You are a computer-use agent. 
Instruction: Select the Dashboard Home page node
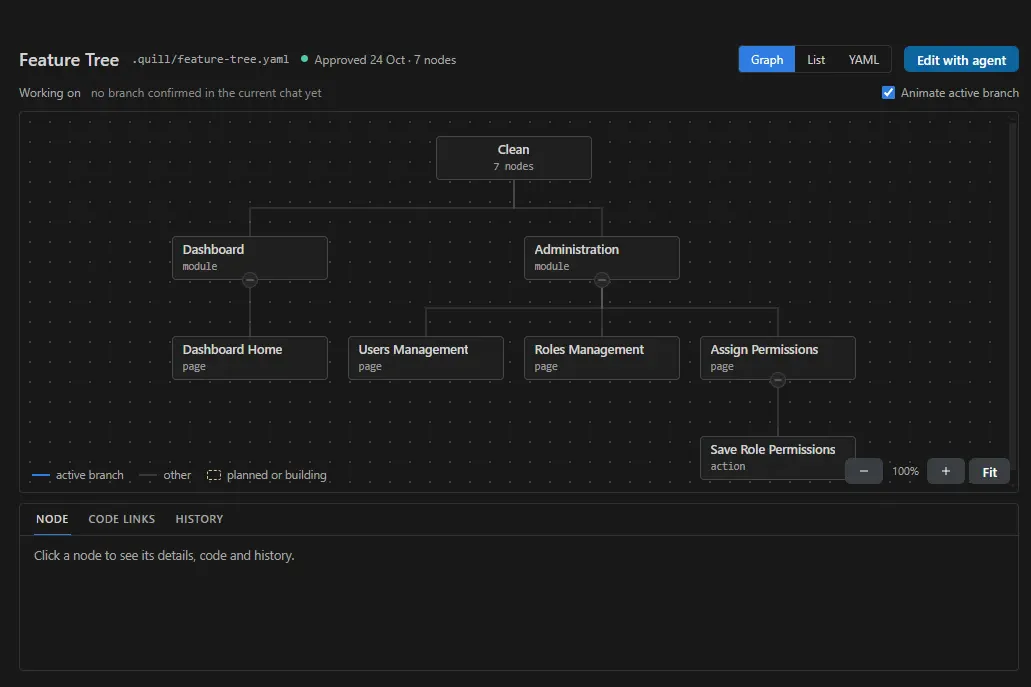point(250,358)
